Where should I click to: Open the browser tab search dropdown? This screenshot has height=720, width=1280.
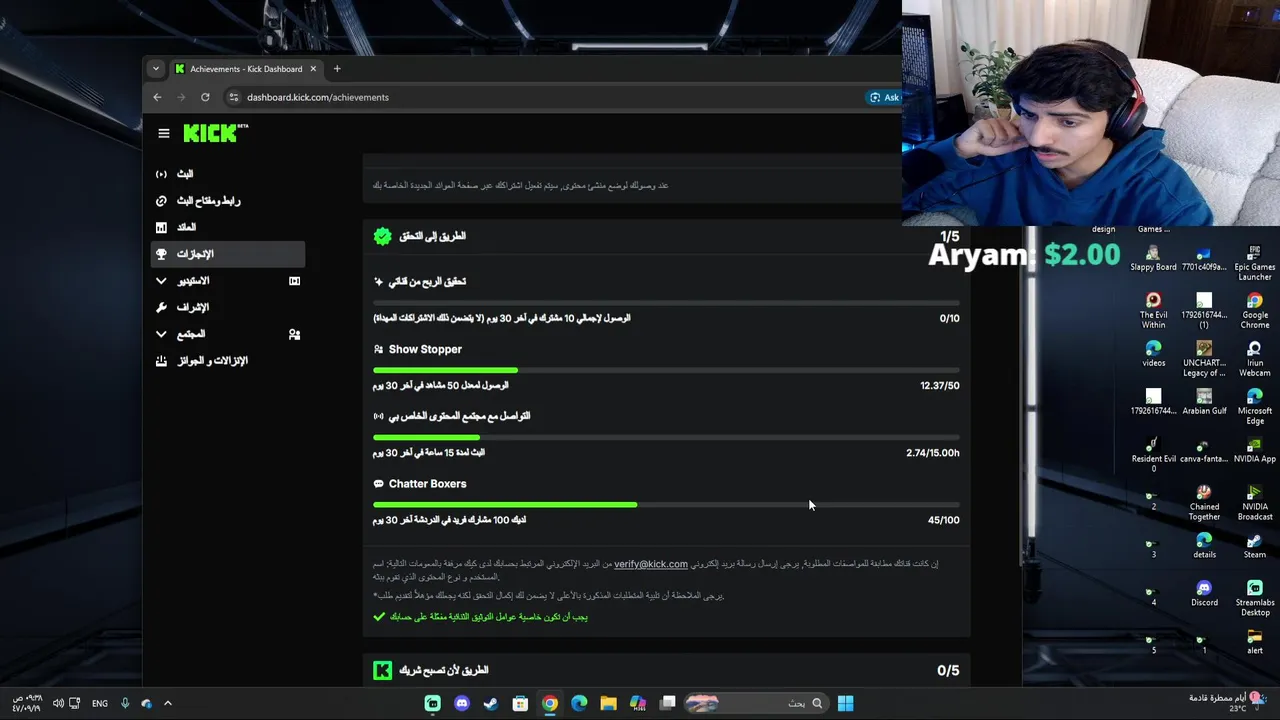pyautogui.click(x=155, y=69)
